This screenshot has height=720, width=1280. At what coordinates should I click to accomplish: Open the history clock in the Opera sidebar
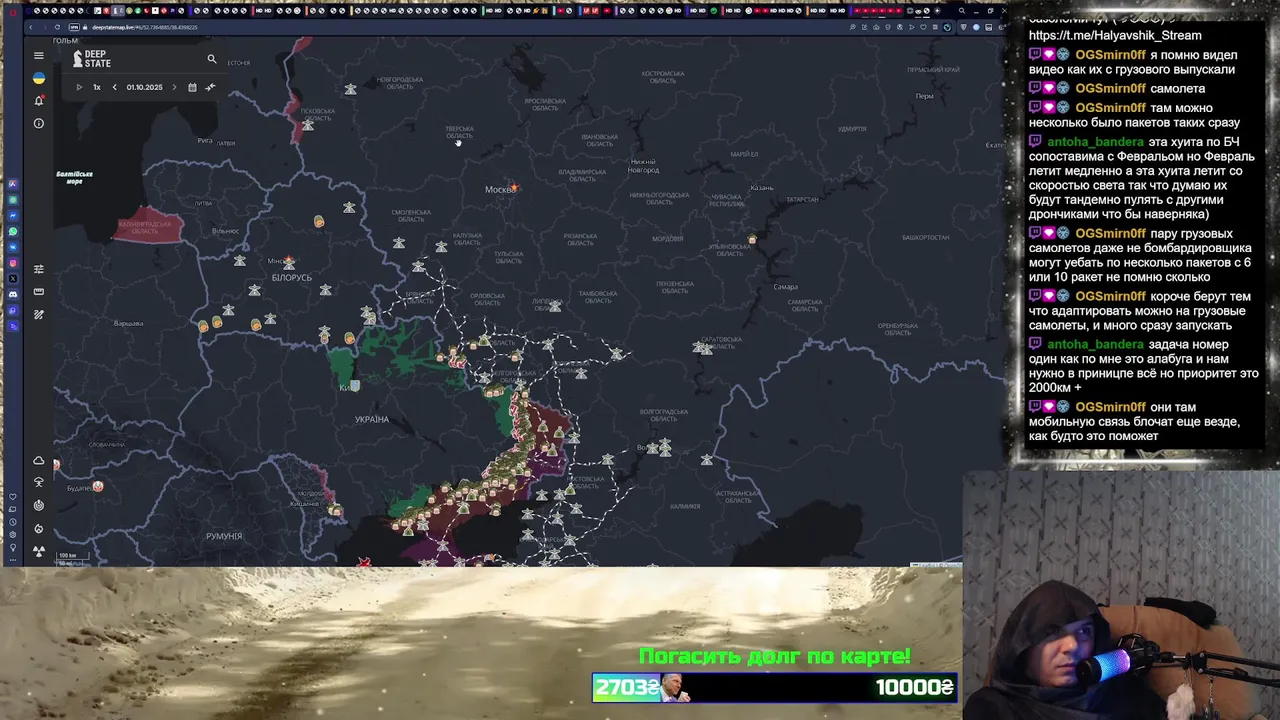[13, 522]
